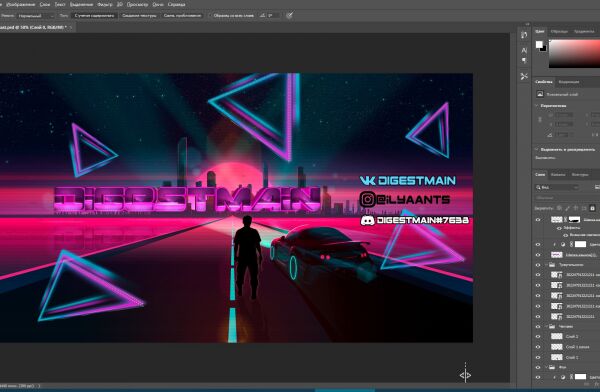The image size is (600, 392).
Task: Click the mask link chain on the top layer
Action: pos(566,219)
